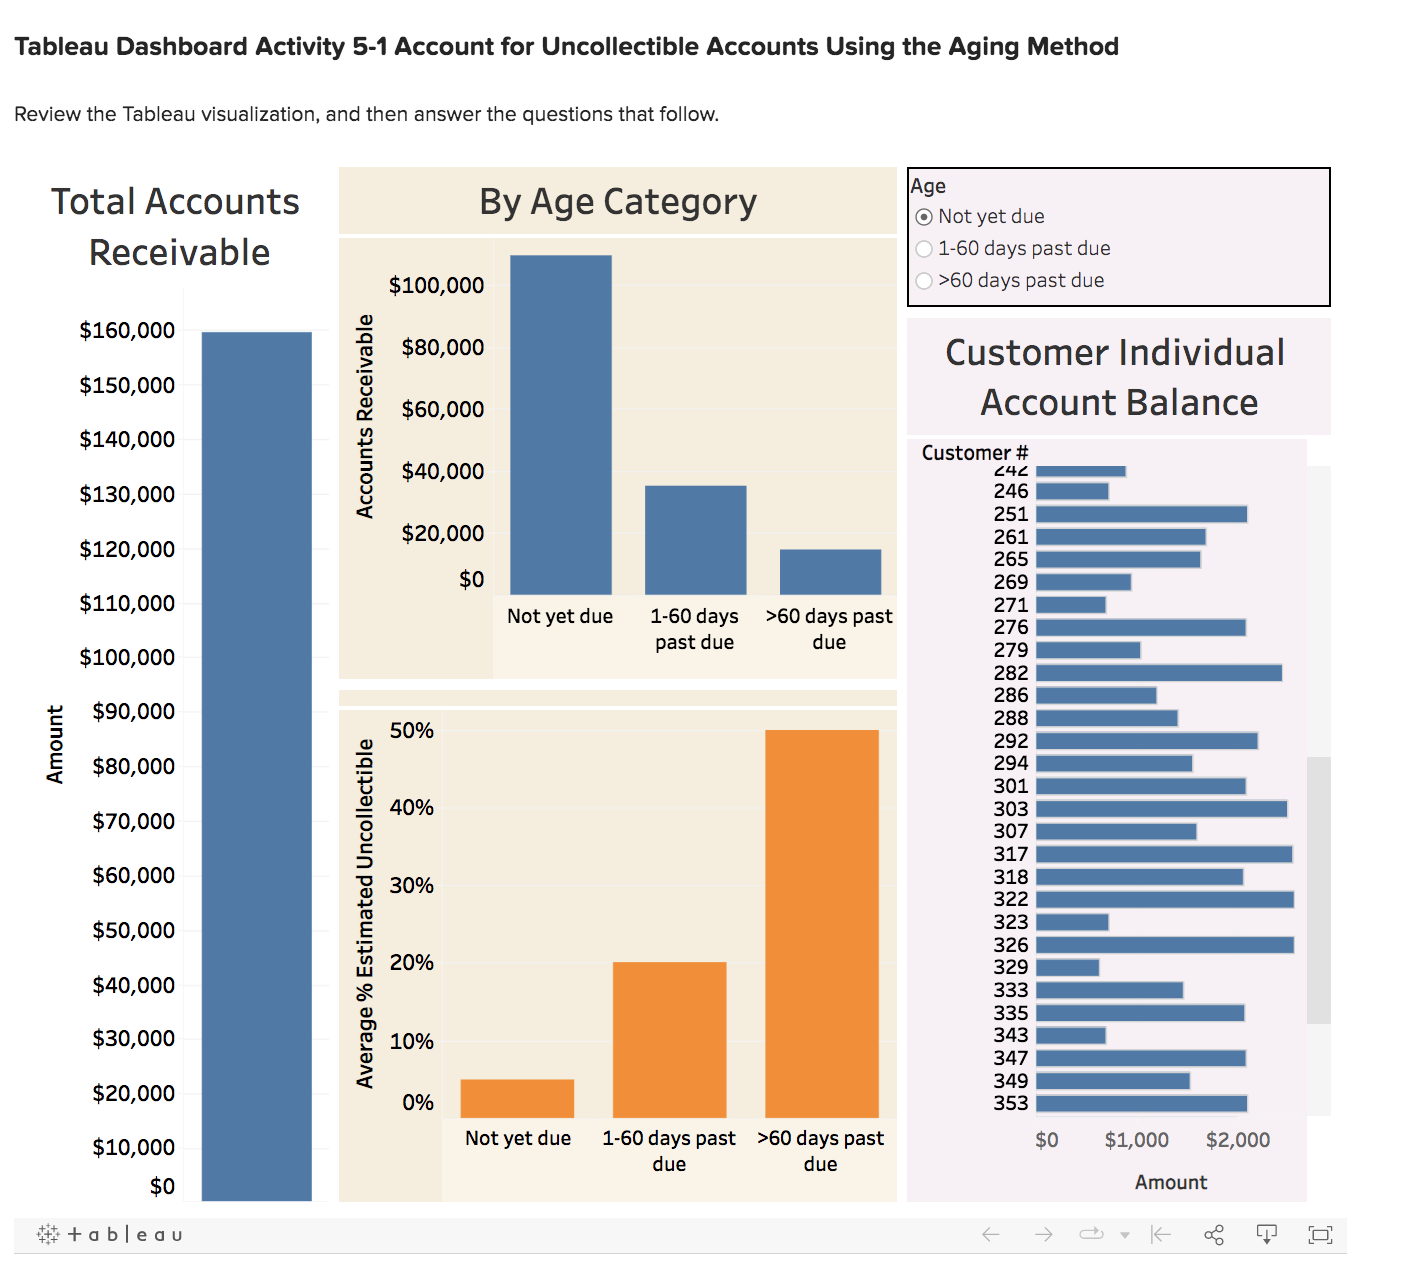The image size is (1418, 1274).
Task: Select the 'Not yet due' bar in By Age Category
Action: (560, 420)
